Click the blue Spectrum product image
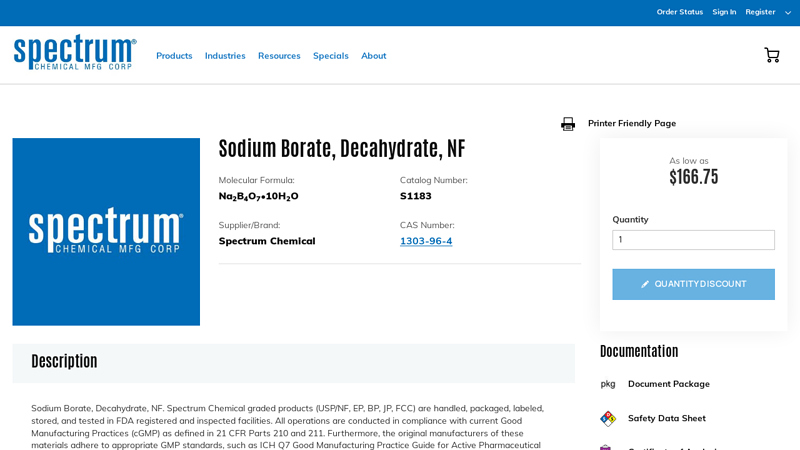The image size is (800, 450). (x=106, y=232)
